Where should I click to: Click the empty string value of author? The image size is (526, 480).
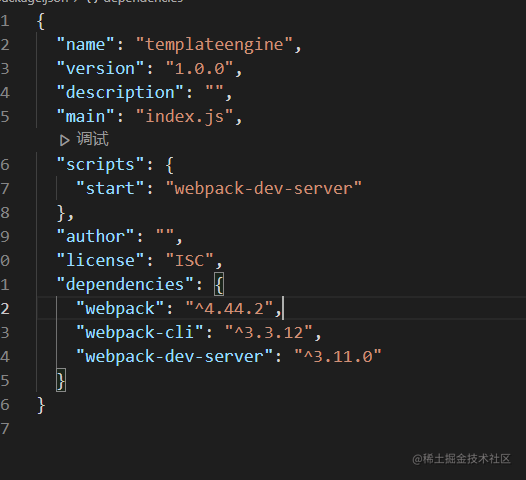click(x=165, y=233)
